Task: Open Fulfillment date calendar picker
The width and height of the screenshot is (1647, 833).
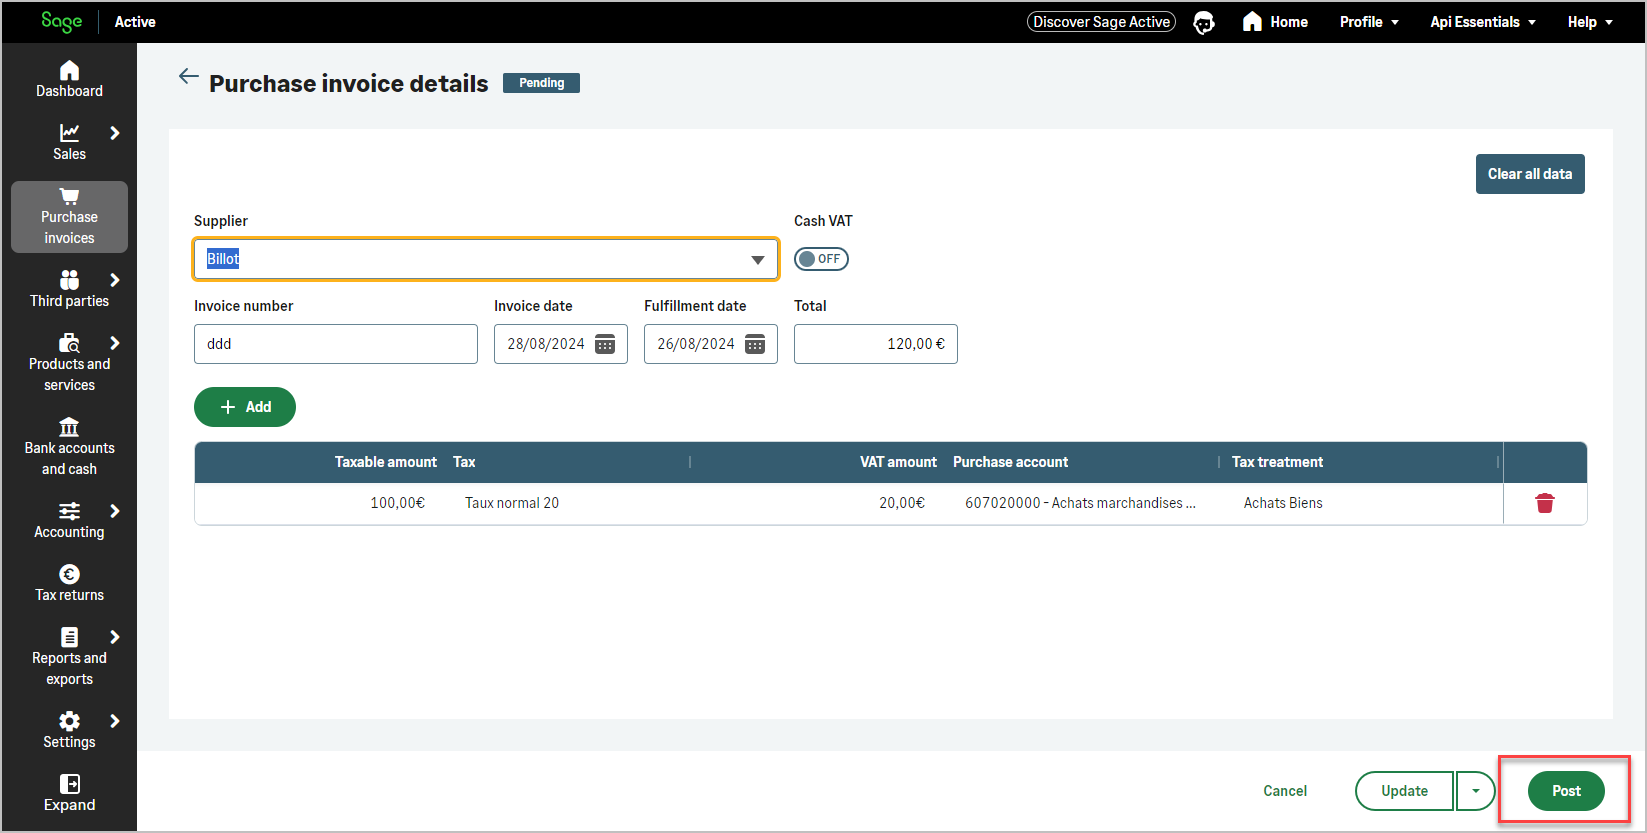Action: pos(755,344)
